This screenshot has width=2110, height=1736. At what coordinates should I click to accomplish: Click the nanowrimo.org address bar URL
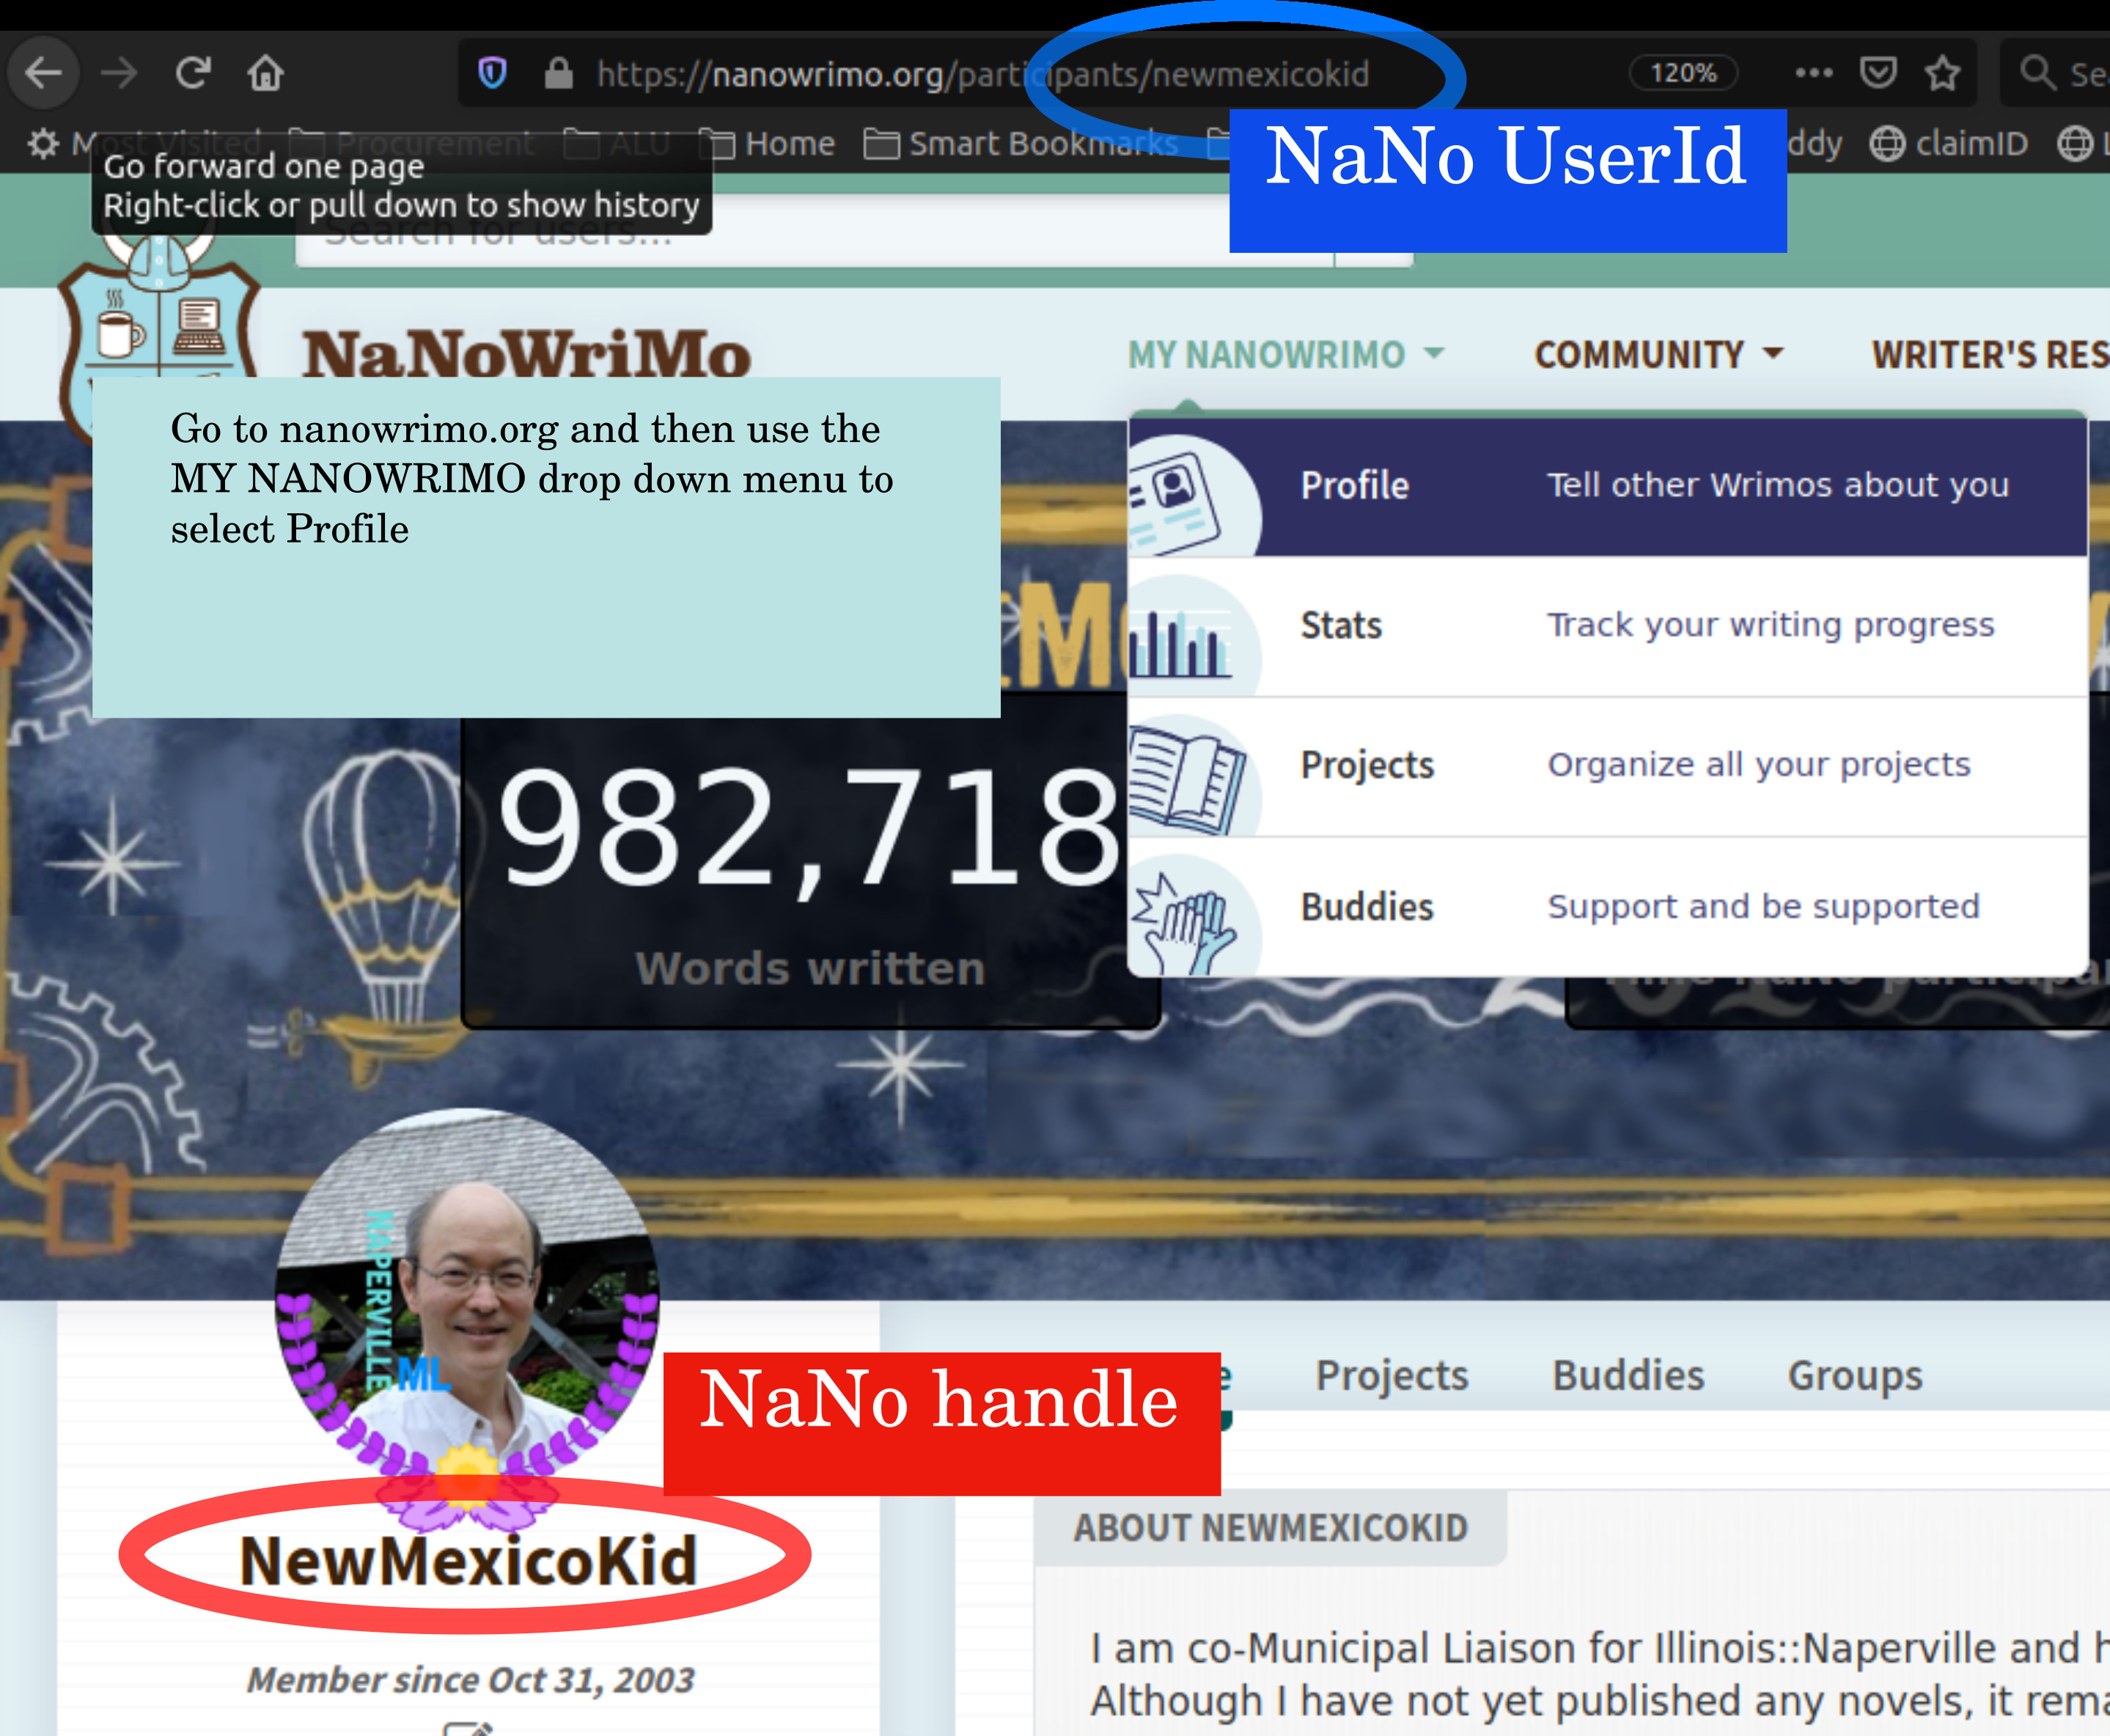(x=982, y=74)
